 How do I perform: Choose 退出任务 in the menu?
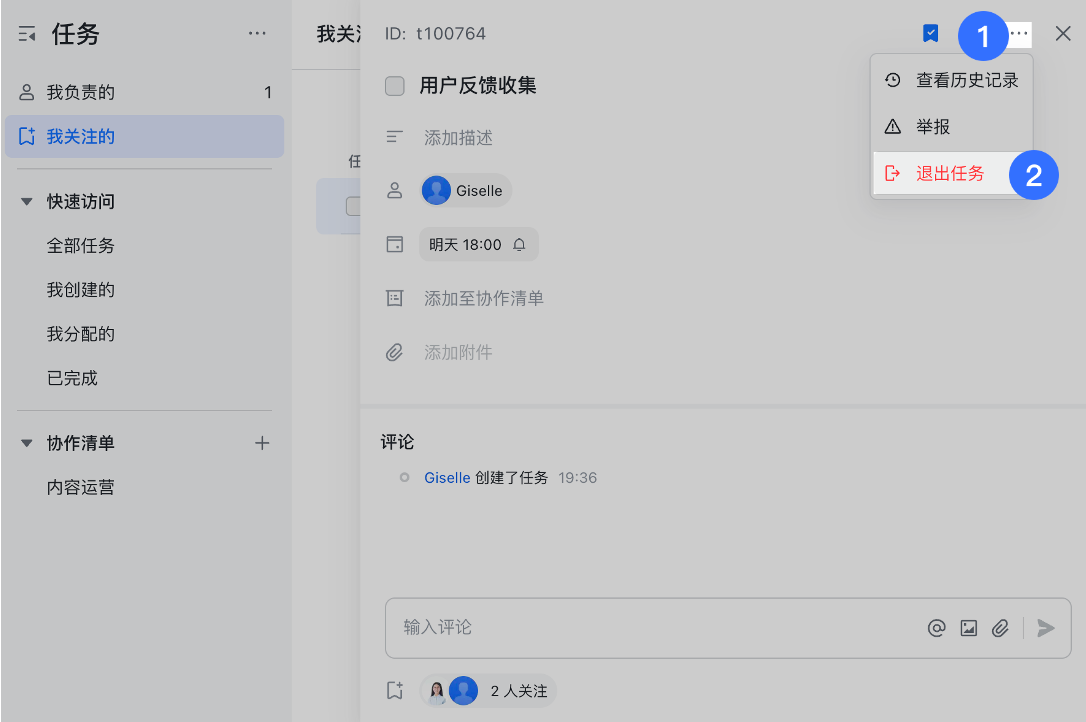point(949,174)
